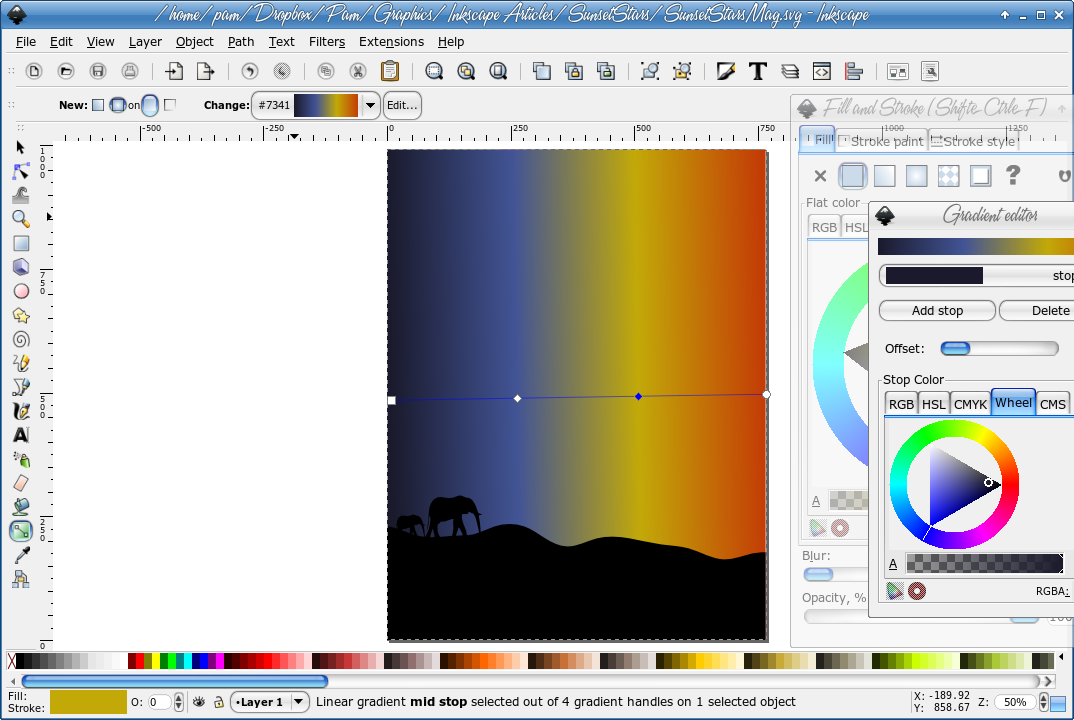Open the File menu
This screenshot has height=720, width=1074.
(26, 42)
